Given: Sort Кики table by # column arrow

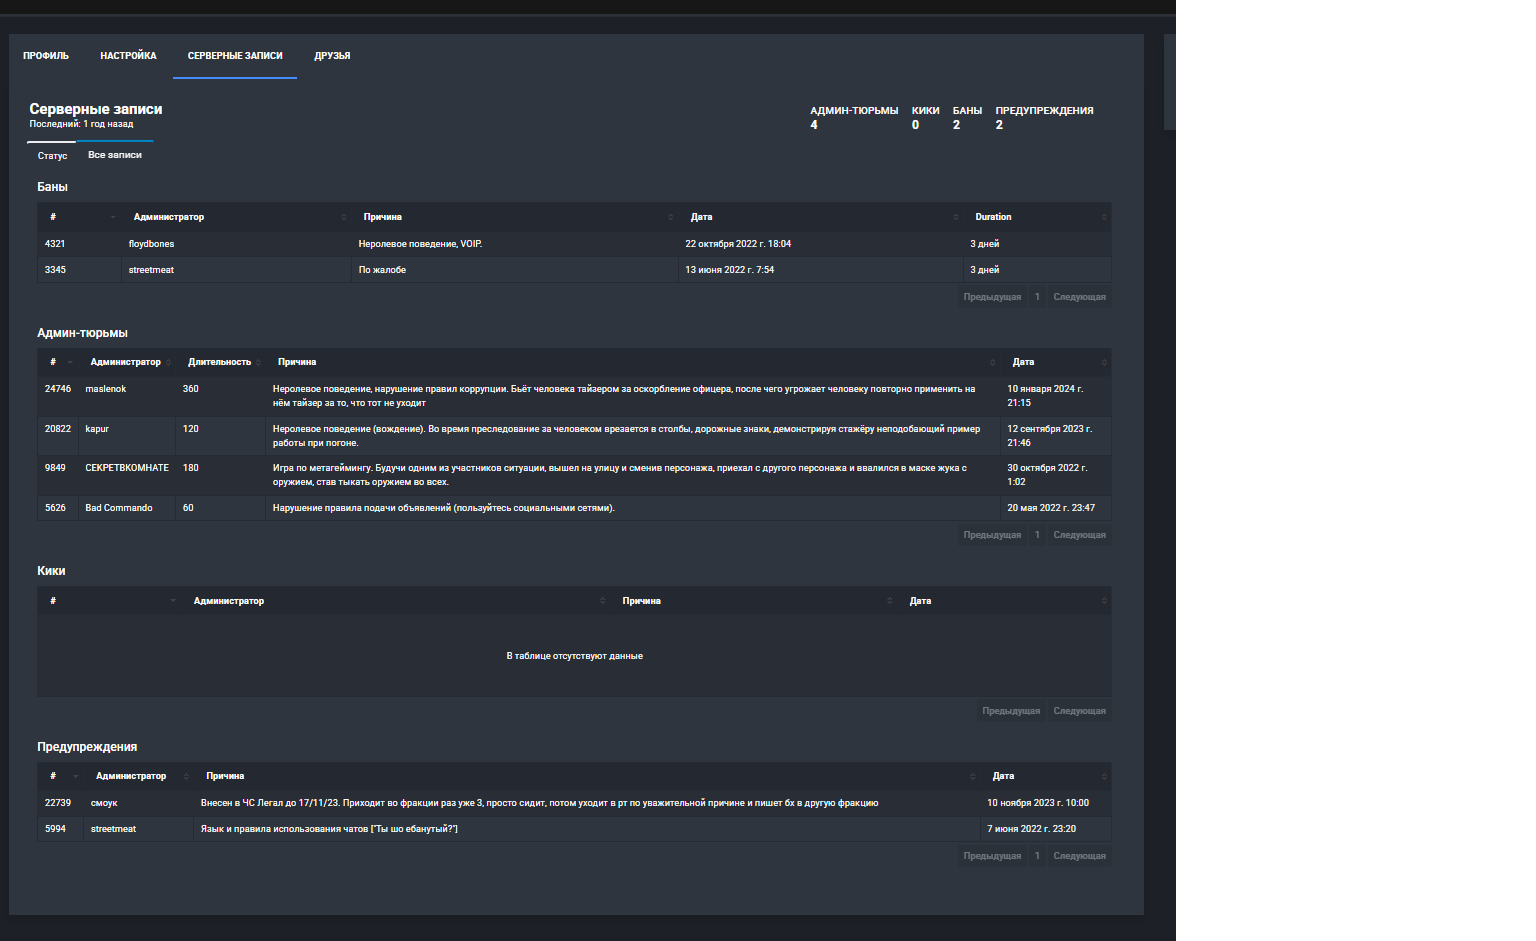Looking at the screenshot, I should [x=172, y=601].
